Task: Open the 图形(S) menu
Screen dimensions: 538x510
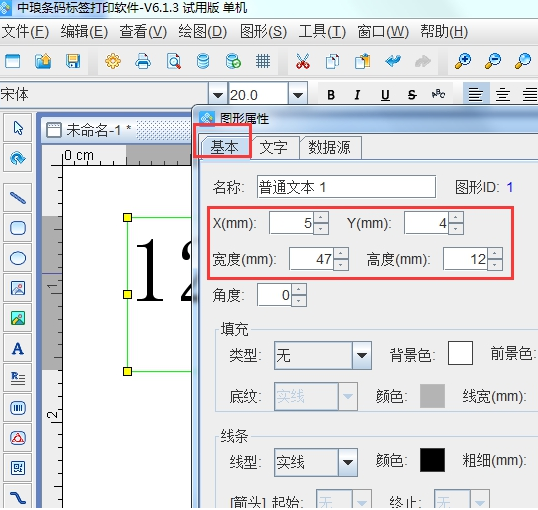Action: (x=263, y=32)
